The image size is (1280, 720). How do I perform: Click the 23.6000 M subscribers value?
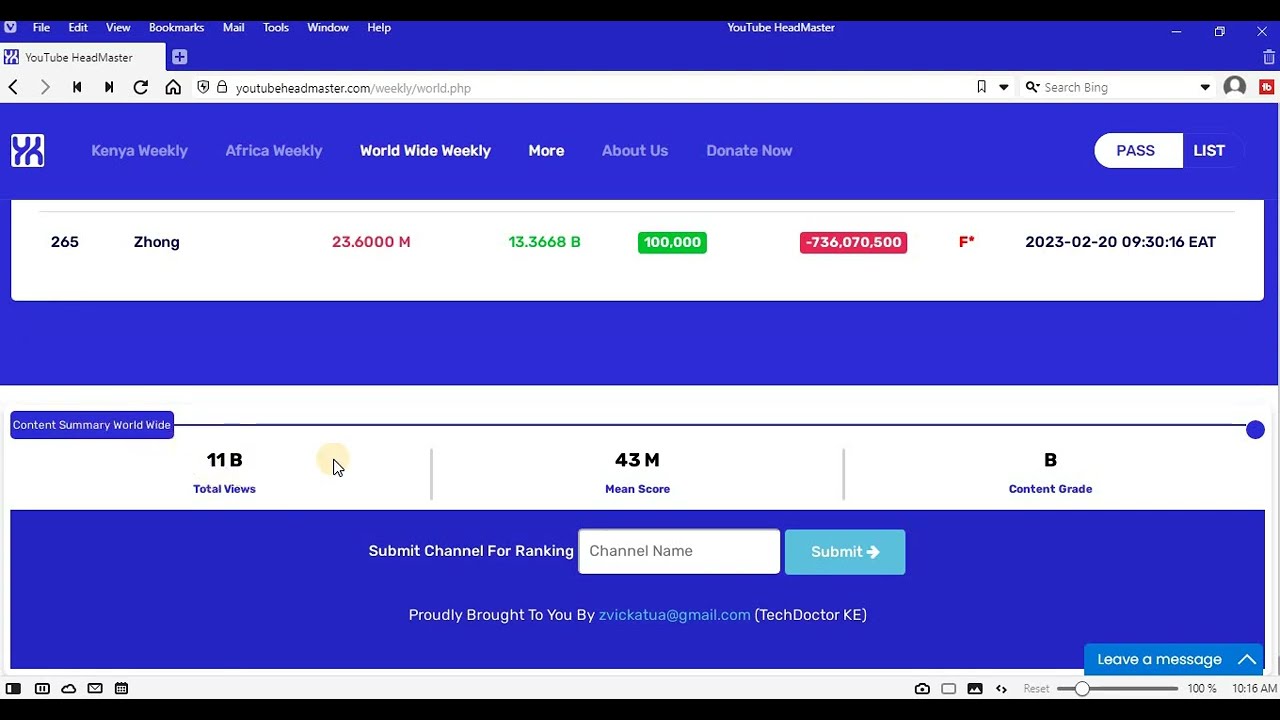click(371, 242)
